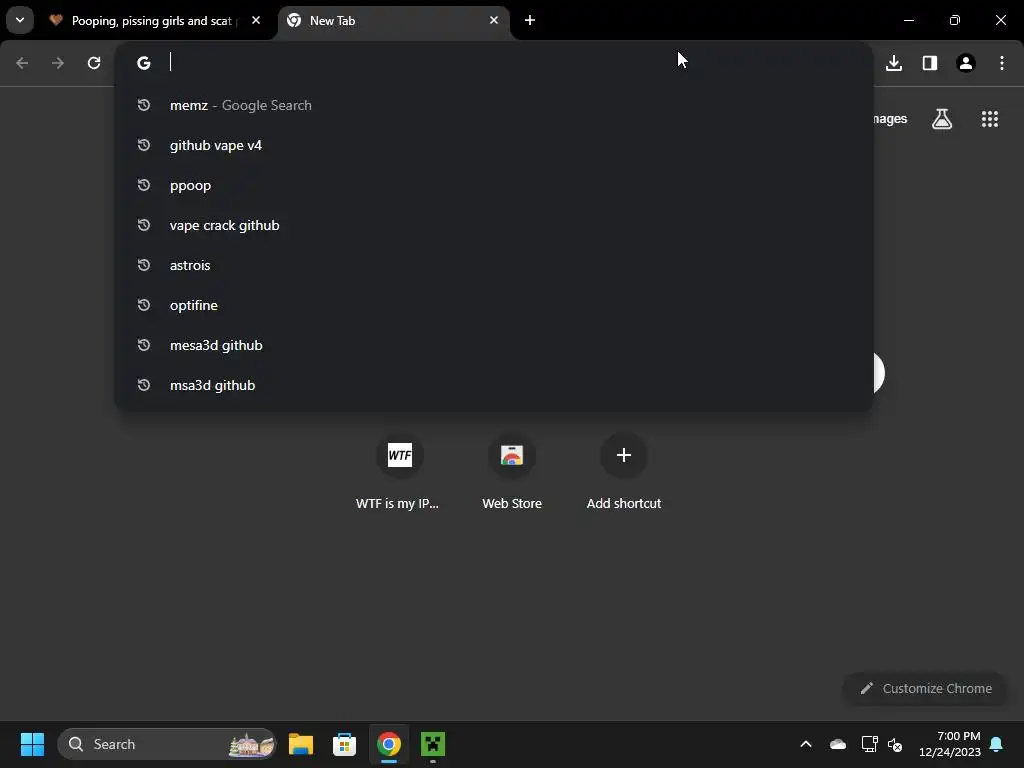Screen dimensions: 1024x768
Task: Go back with the back arrow
Action: click(22, 63)
